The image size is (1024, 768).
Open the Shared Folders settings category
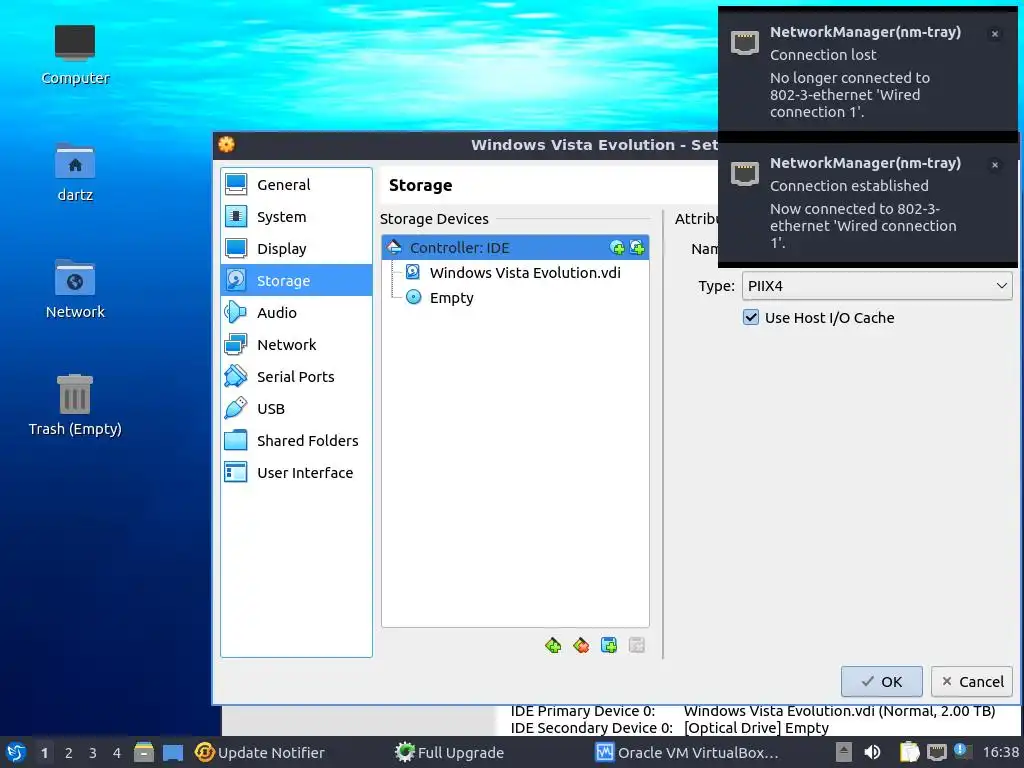click(296, 441)
